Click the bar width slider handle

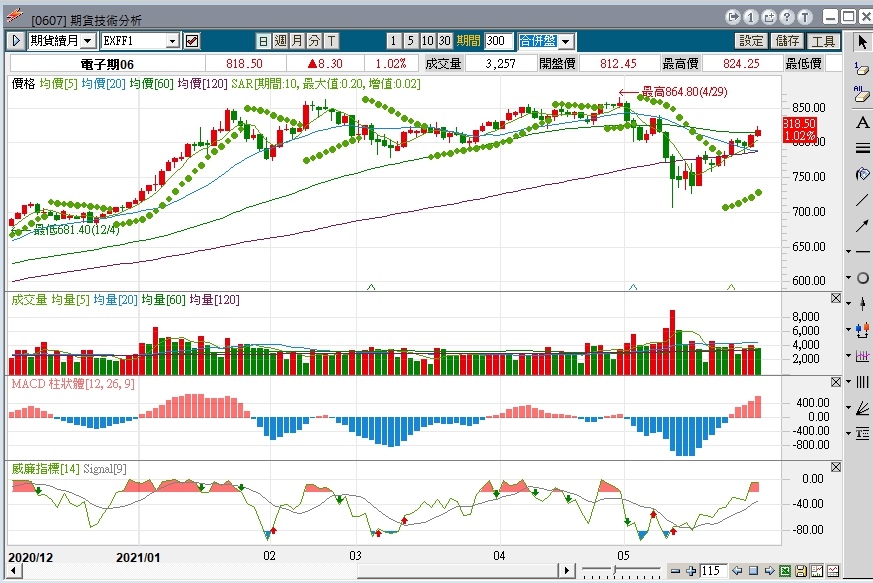tap(615, 570)
